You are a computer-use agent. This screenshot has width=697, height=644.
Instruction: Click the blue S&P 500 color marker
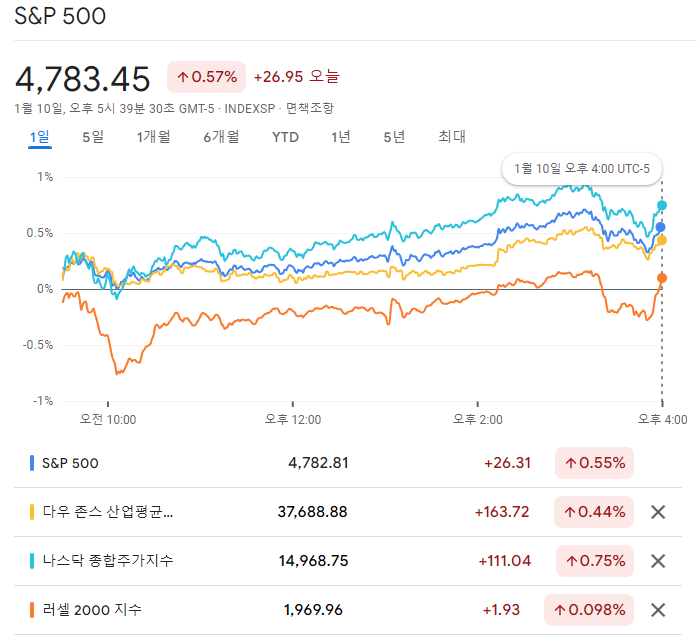[32, 463]
